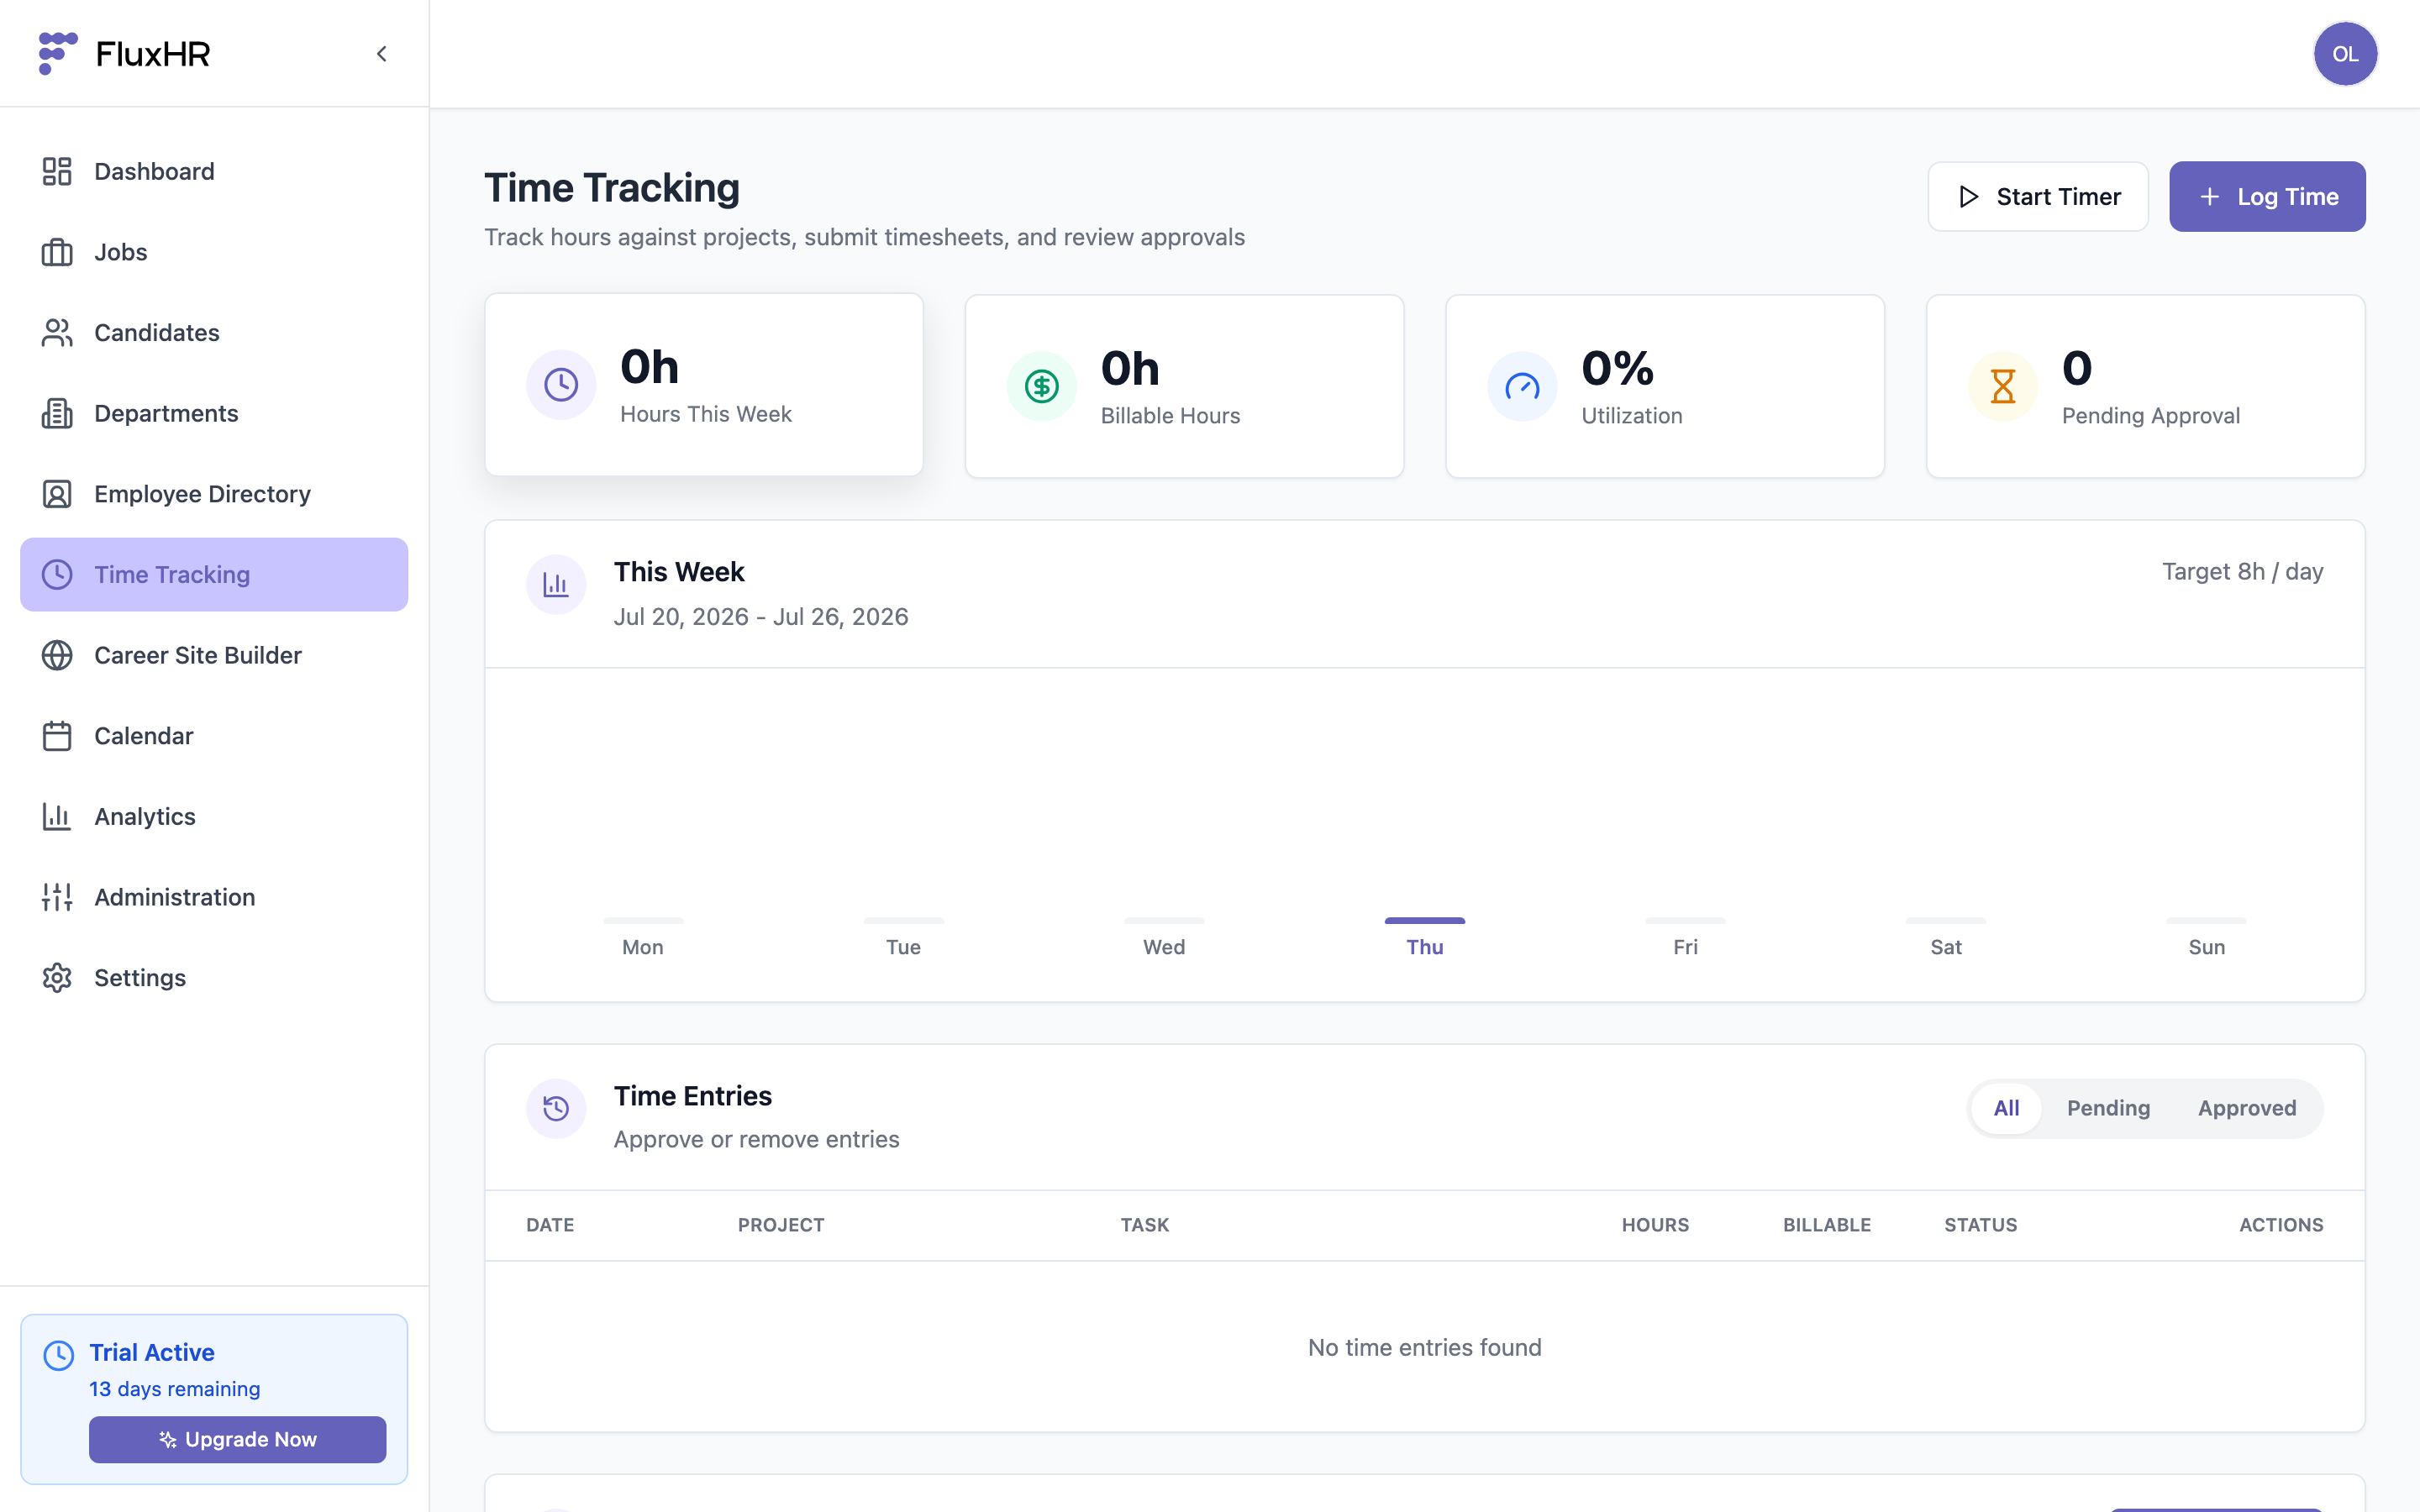This screenshot has height=1512, width=2420.
Task: Click the Upgrade Now button
Action: point(237,1439)
